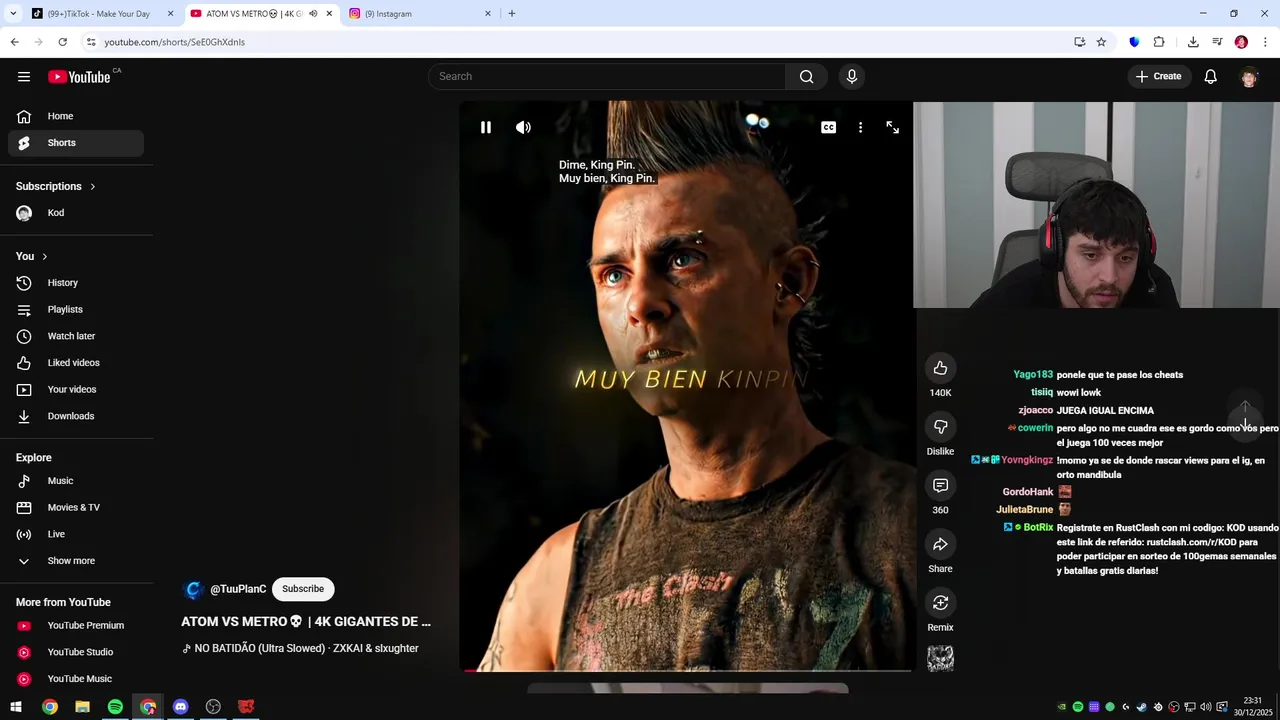Select Shorts in sidebar

pos(76,143)
